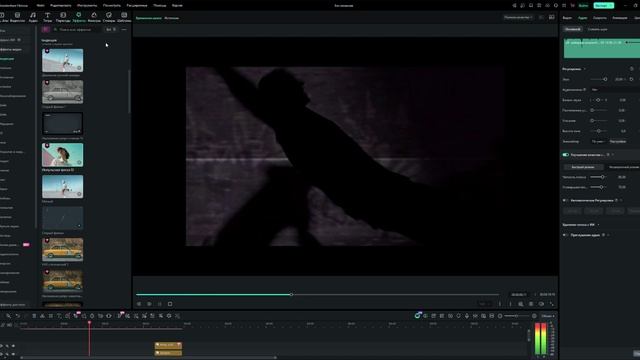Seek using the preview progress bar handle

click(x=291, y=294)
